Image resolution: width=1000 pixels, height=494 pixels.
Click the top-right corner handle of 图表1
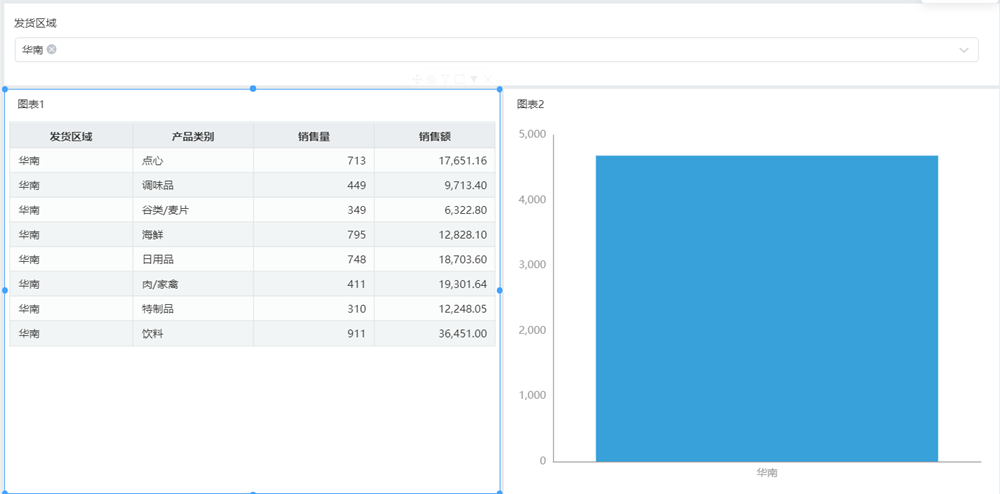tap(499, 89)
